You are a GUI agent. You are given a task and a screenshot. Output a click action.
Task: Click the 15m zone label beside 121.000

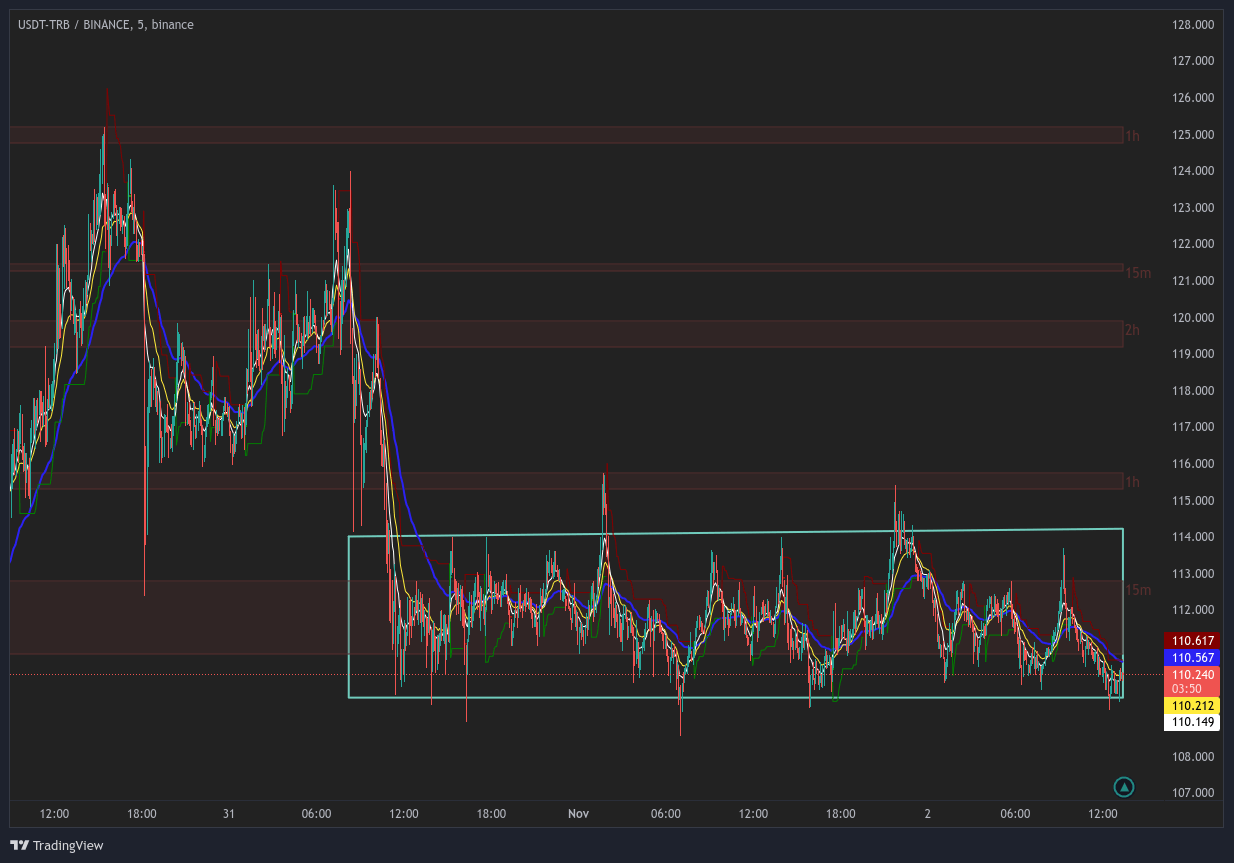(1138, 273)
